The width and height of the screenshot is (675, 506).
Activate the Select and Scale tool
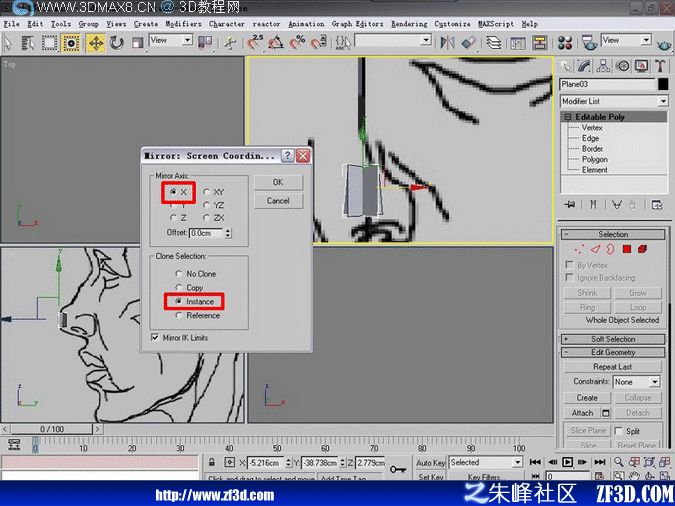137,43
